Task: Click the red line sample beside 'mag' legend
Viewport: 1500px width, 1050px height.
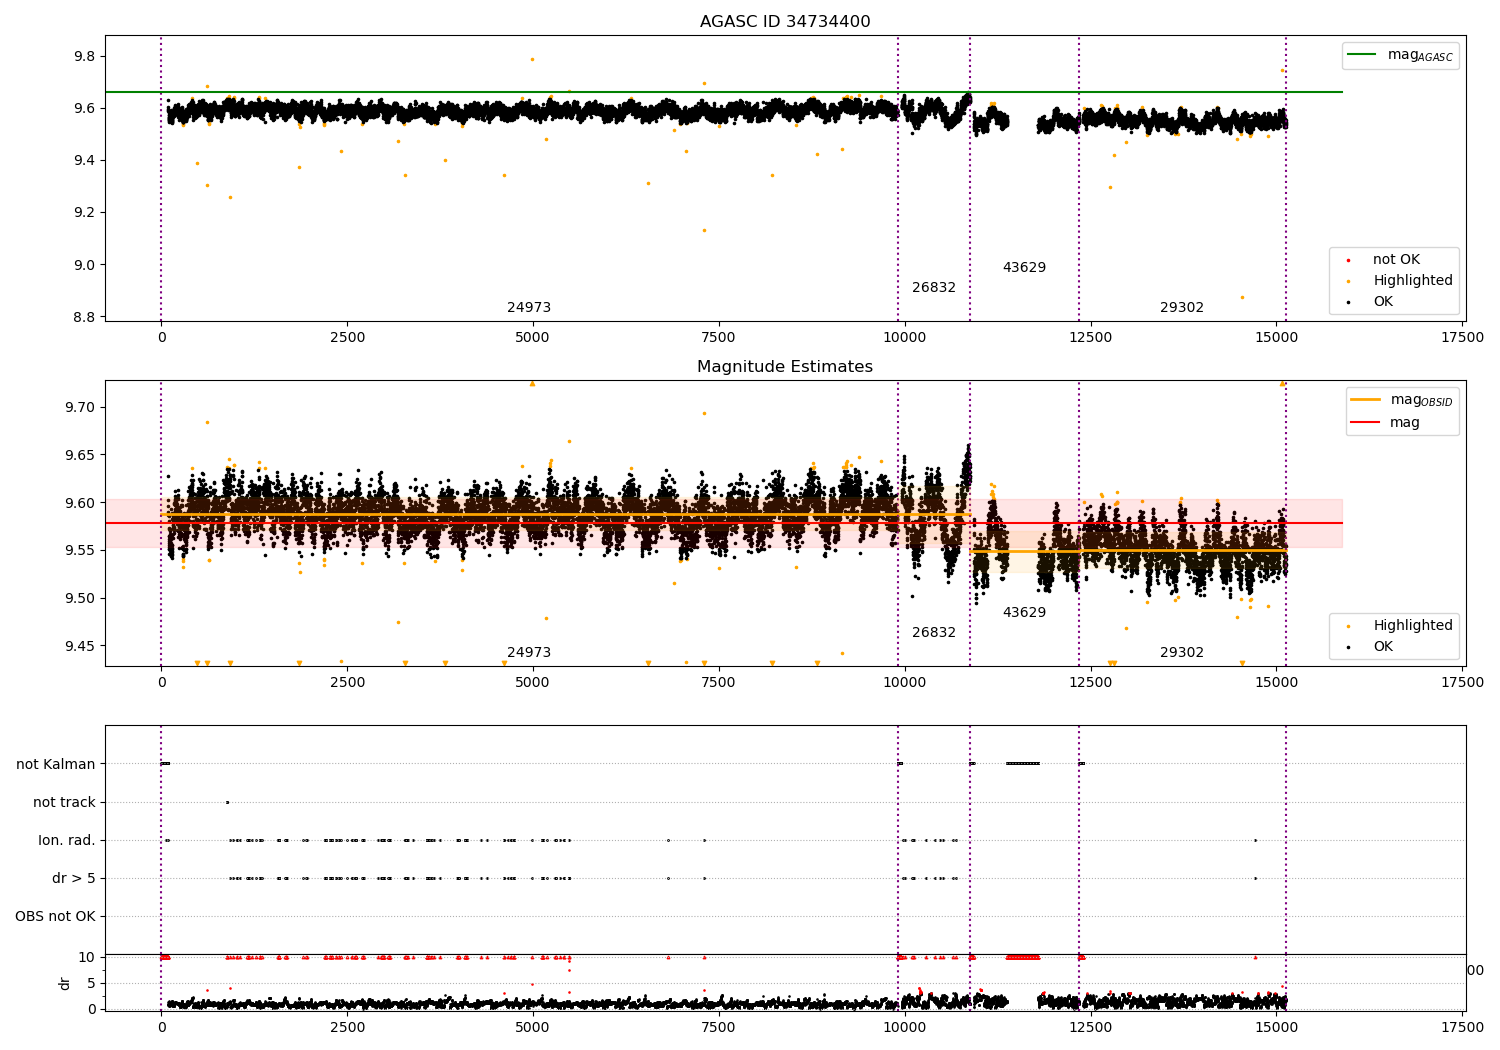Action: click(x=1365, y=423)
